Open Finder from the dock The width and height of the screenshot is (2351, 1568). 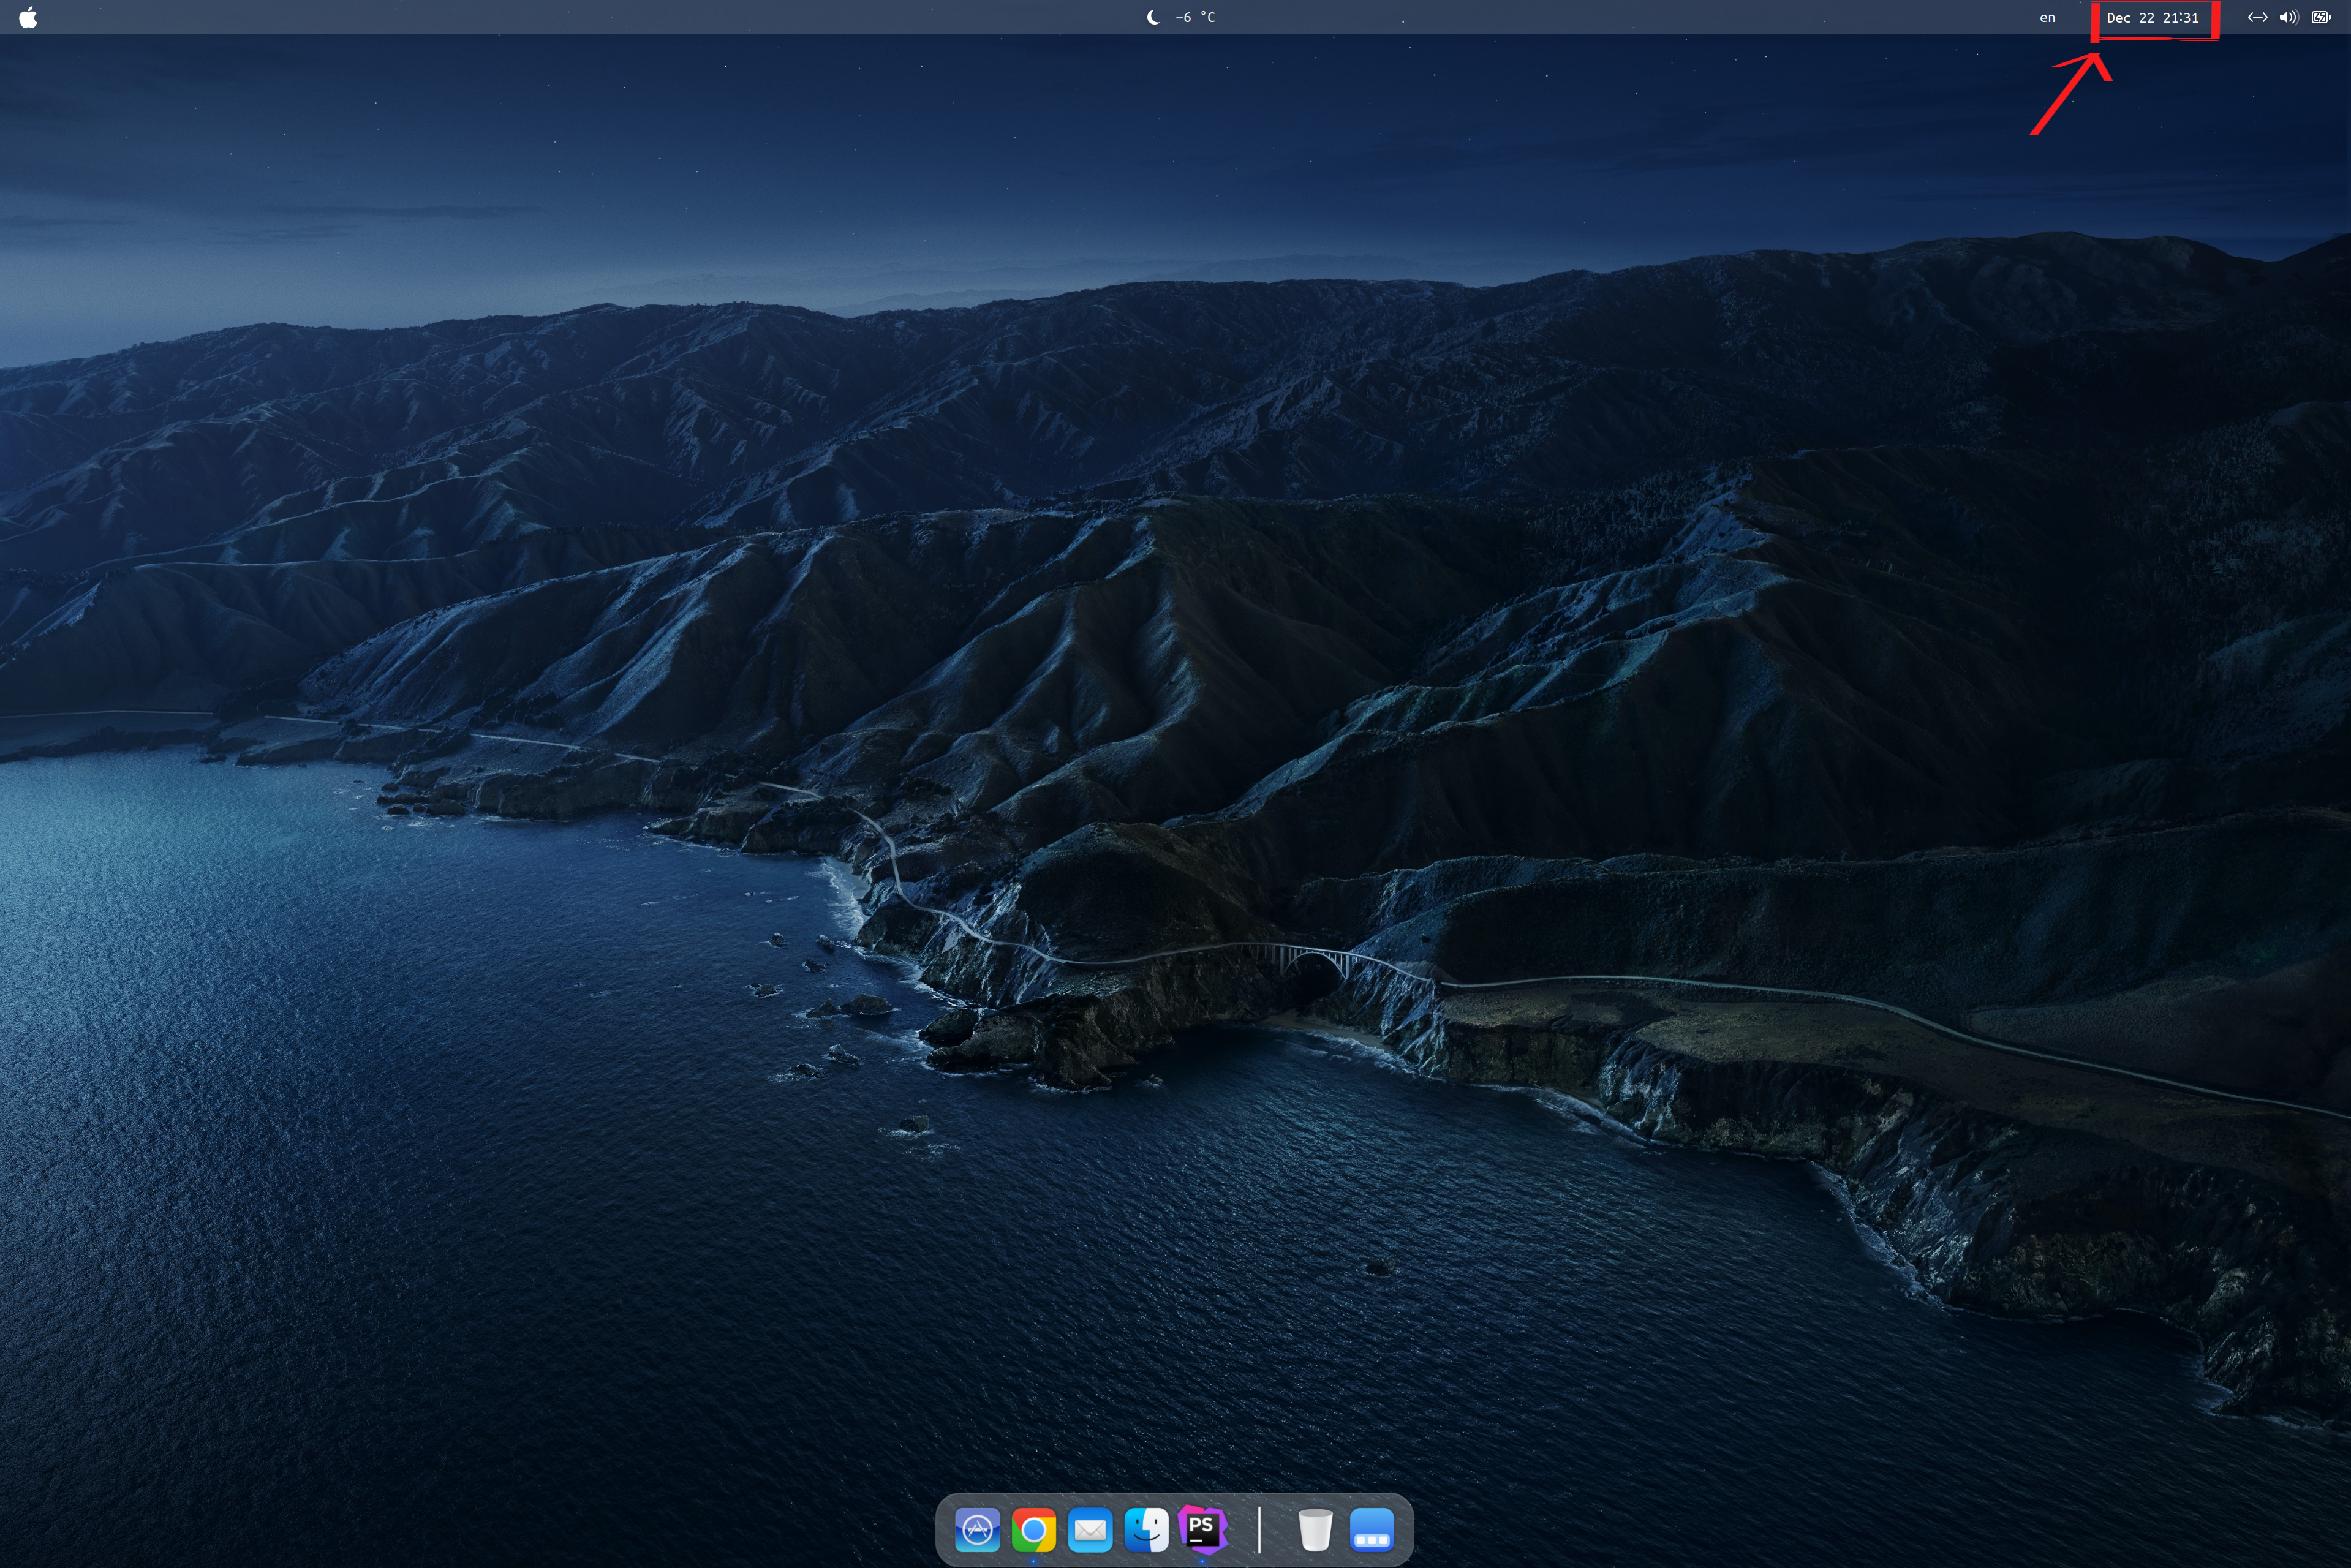pyautogui.click(x=1146, y=1529)
